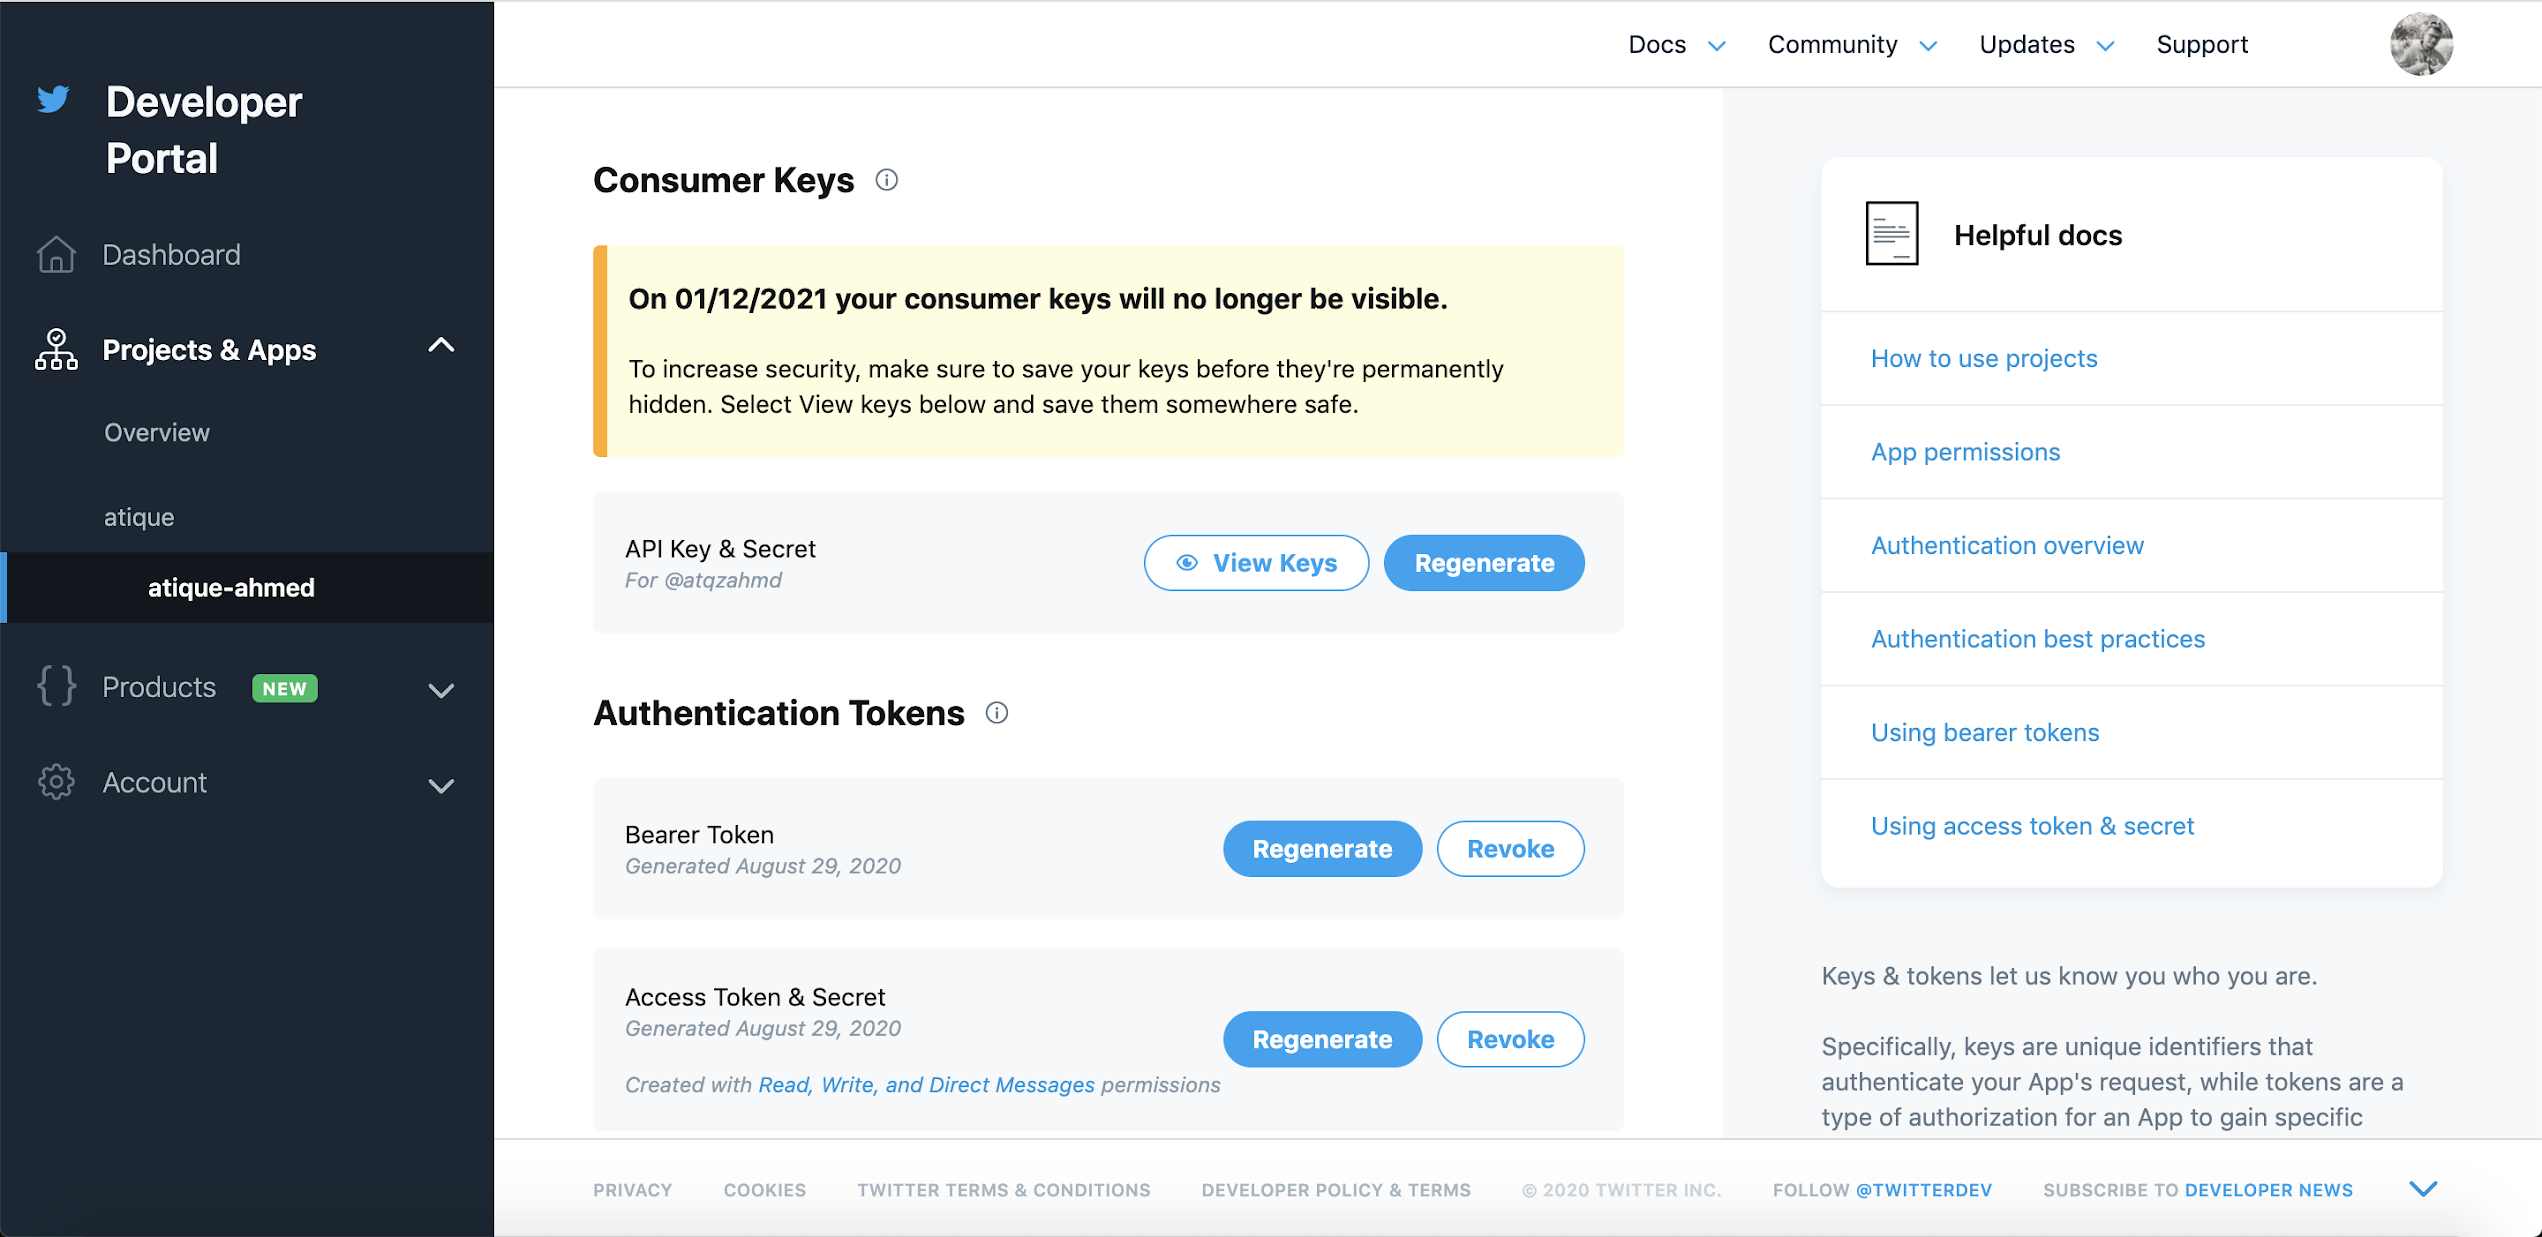Click the Authentication Tokens info icon
This screenshot has width=2542, height=1237.
click(996, 713)
